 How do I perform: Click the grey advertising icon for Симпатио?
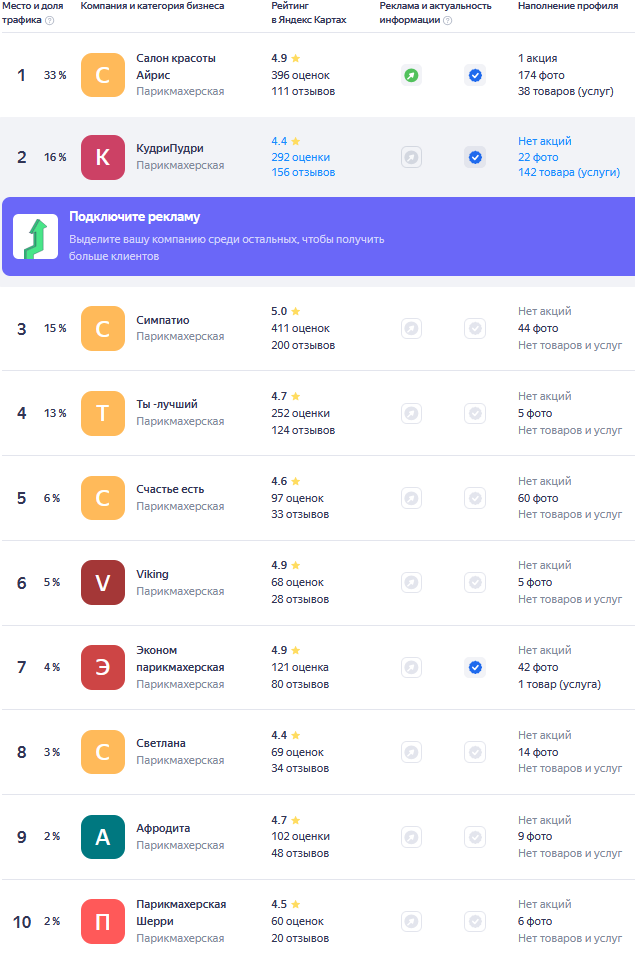(x=411, y=328)
